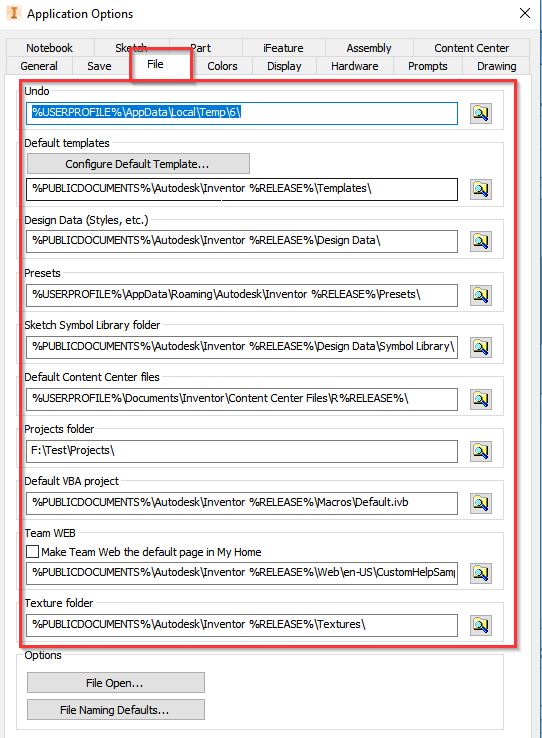Screen dimensions: 542x738
Task: Click the Undo path input field
Action: coord(242,113)
